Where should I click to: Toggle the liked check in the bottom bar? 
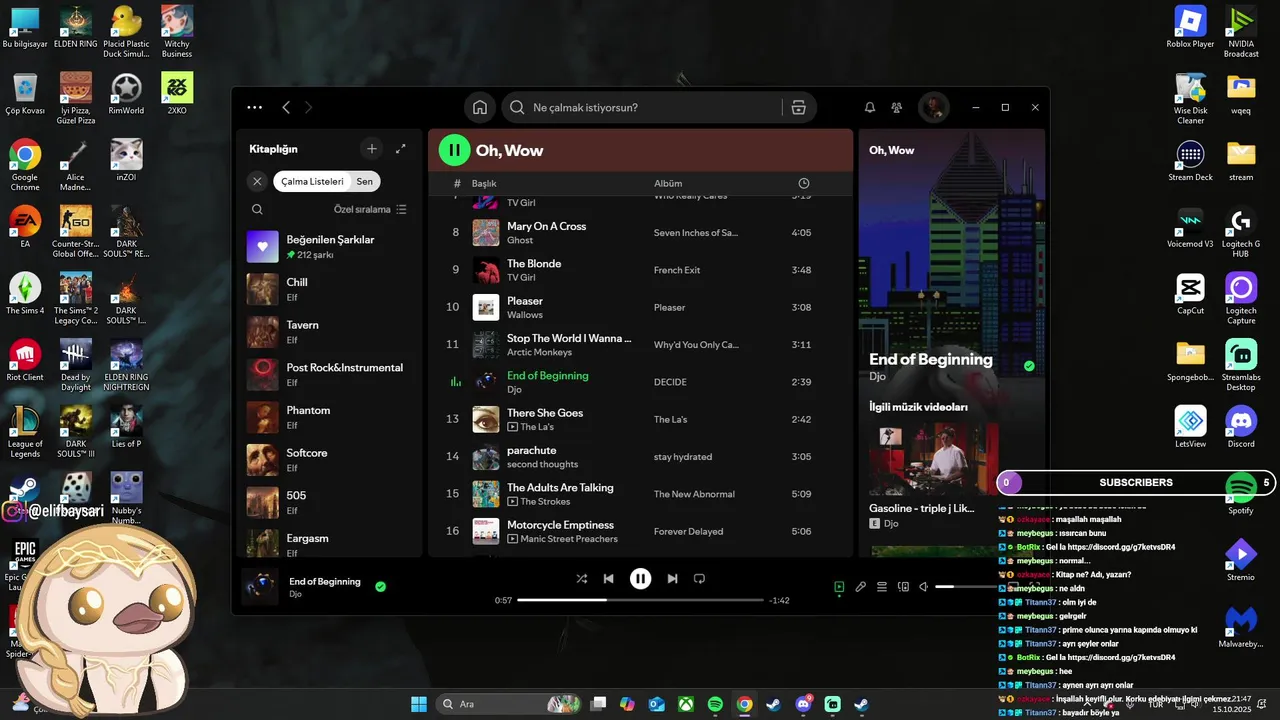click(x=380, y=587)
